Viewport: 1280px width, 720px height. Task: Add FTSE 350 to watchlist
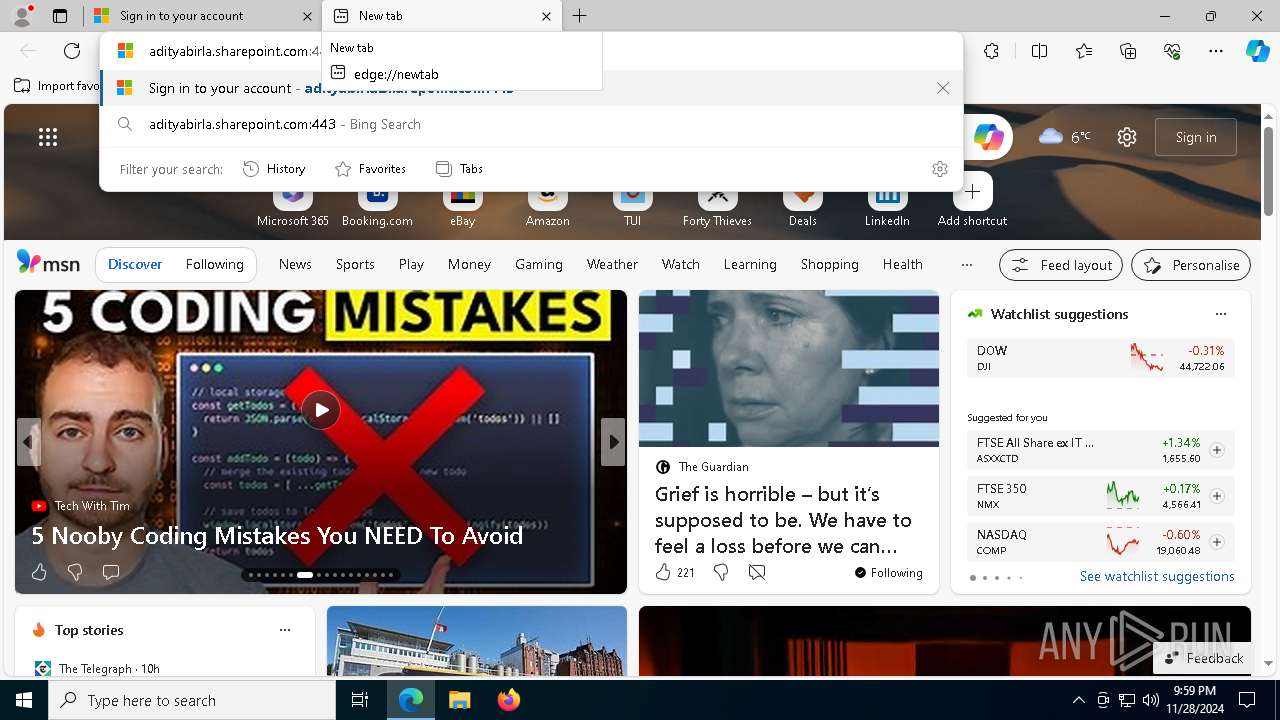1217,496
